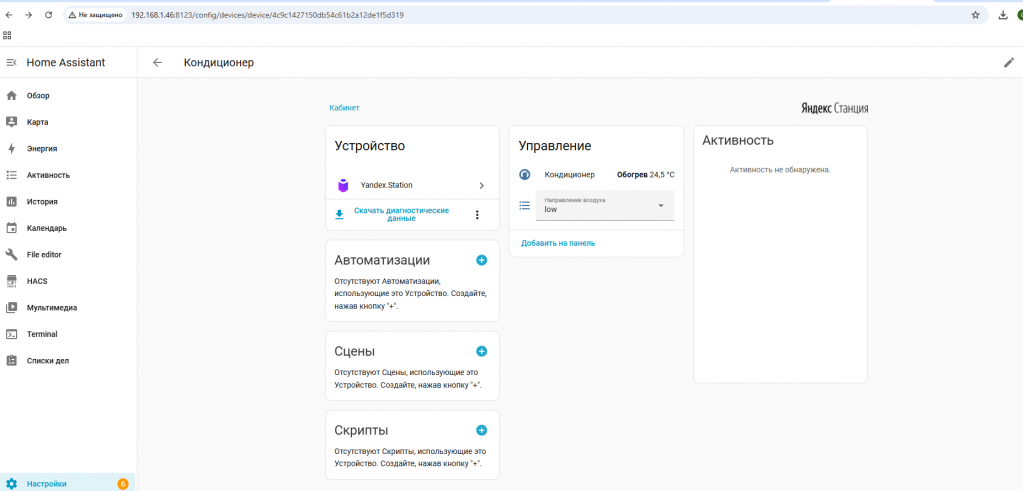
Task: Click the download diagnostics arrow icon
Action: tap(339, 215)
